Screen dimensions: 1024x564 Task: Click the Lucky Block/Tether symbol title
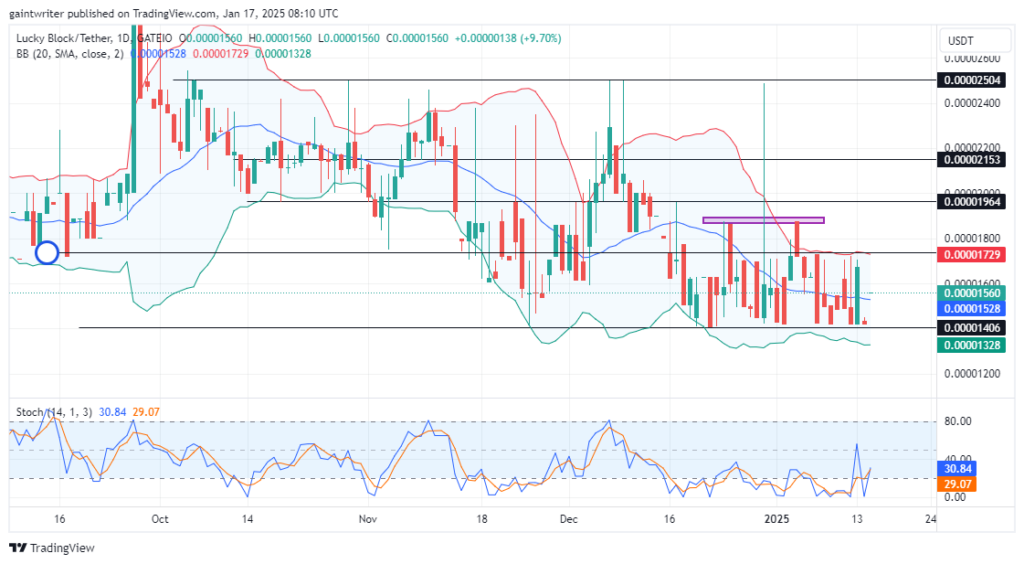point(63,39)
